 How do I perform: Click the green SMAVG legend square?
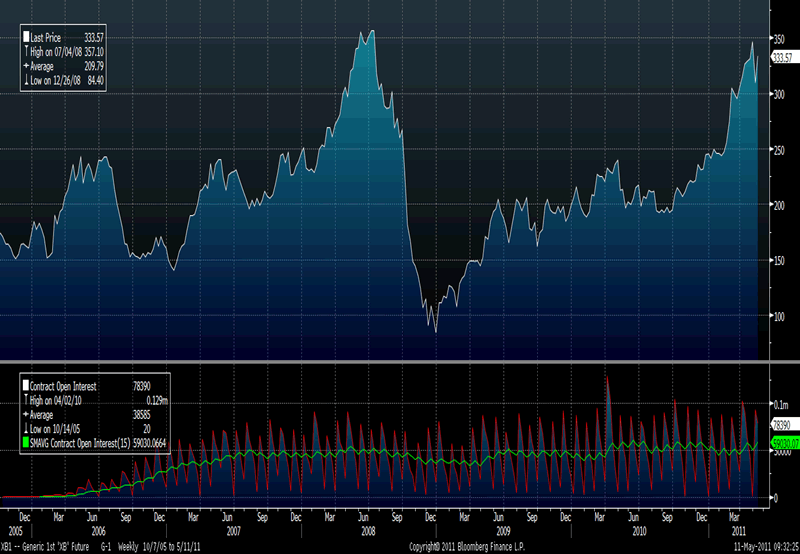(x=26, y=443)
